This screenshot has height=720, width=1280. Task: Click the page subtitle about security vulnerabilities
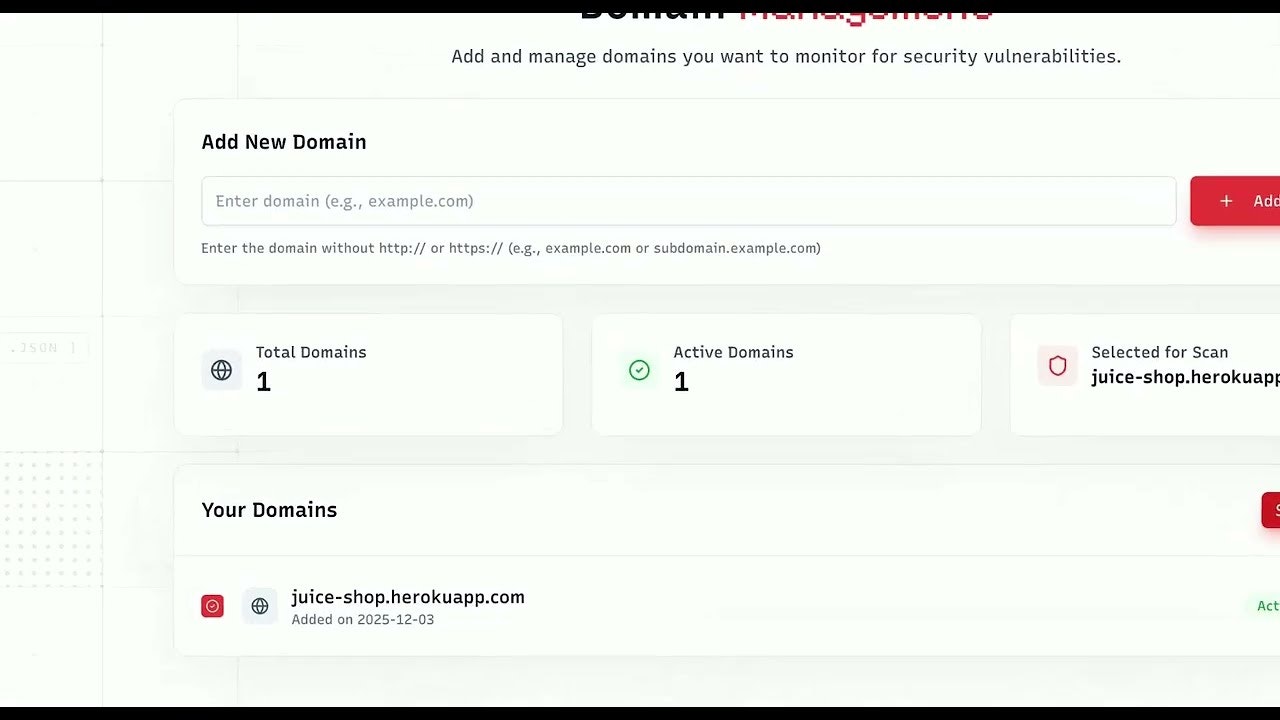[786, 56]
